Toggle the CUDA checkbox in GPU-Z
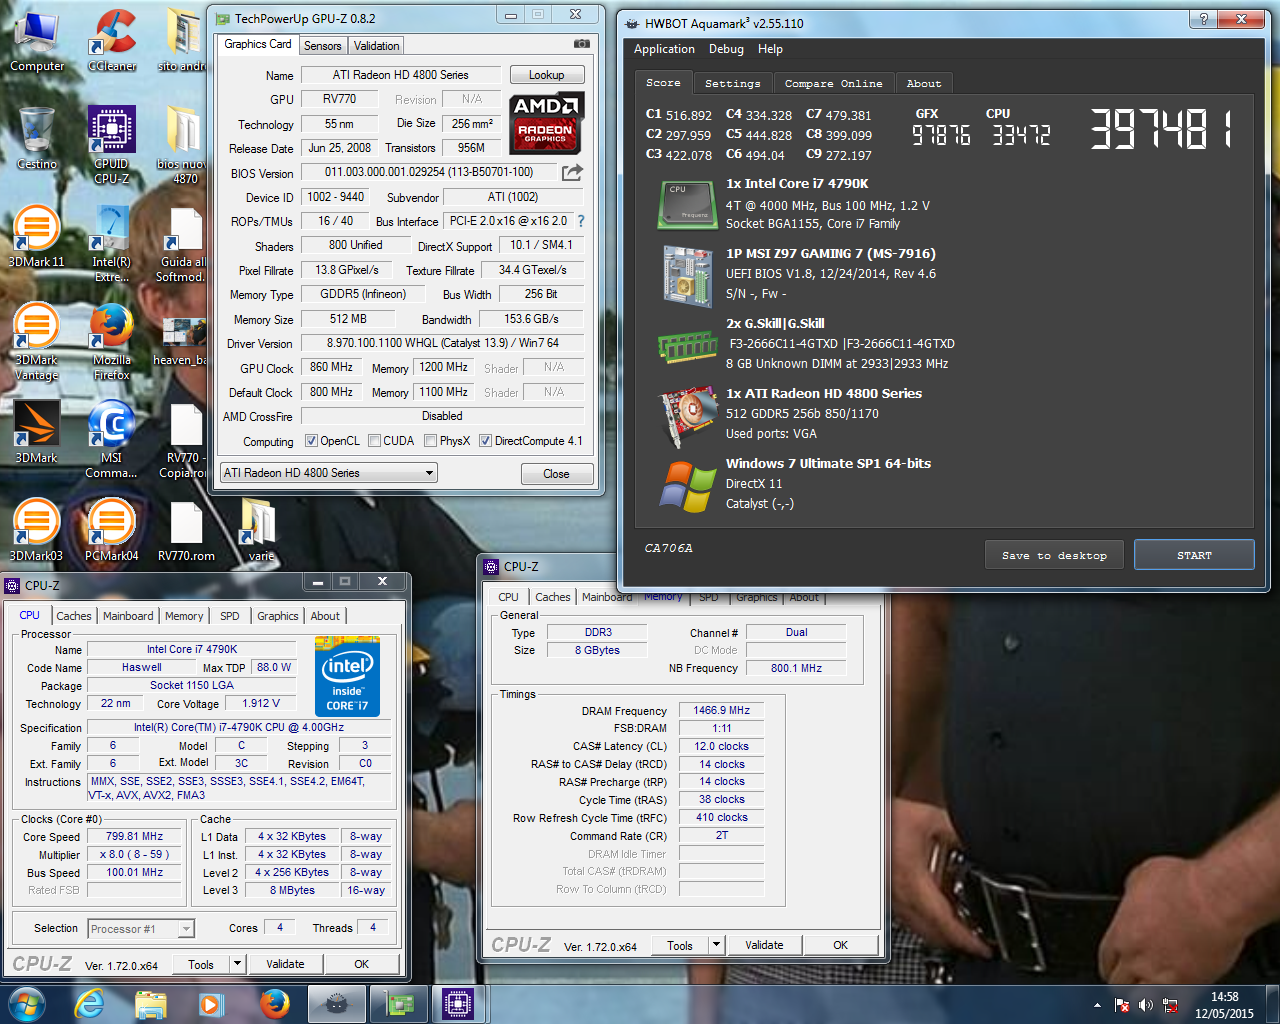The height and width of the screenshot is (1024, 1280). [374, 441]
